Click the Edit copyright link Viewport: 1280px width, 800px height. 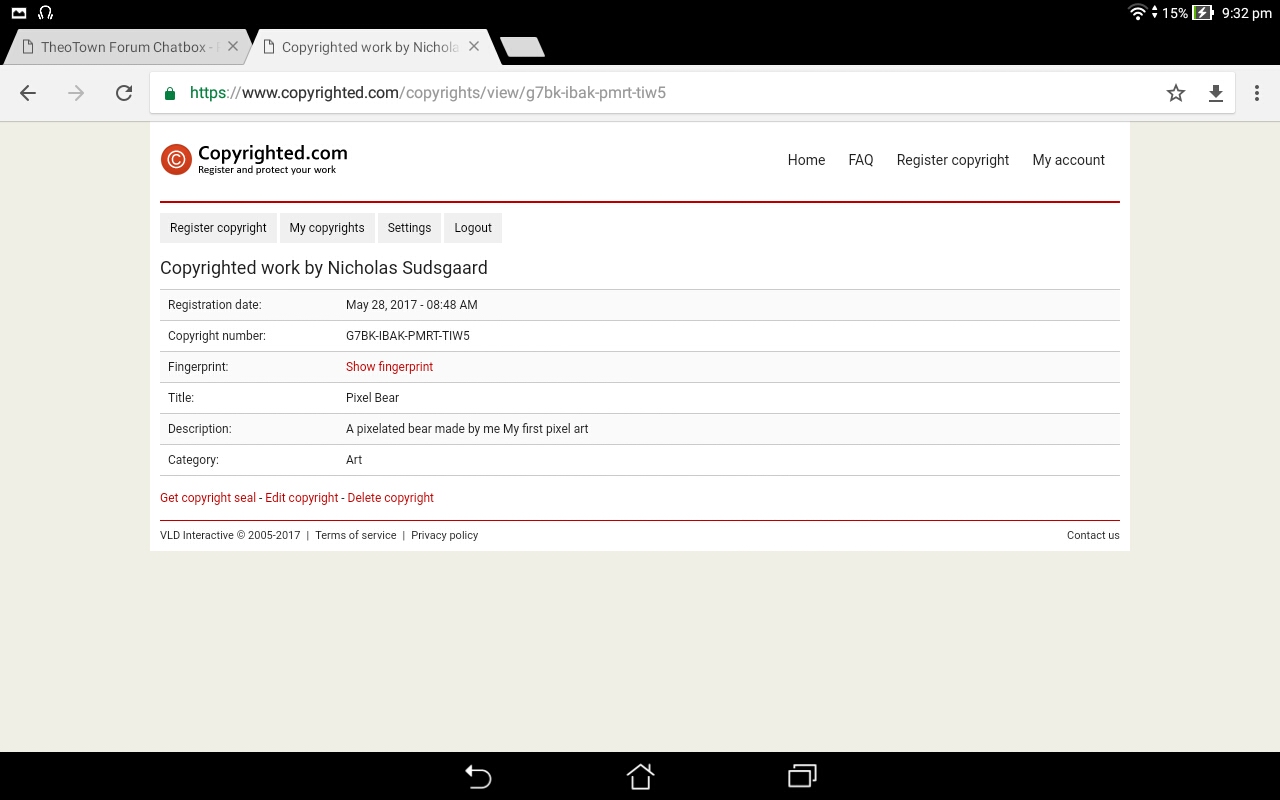302,498
